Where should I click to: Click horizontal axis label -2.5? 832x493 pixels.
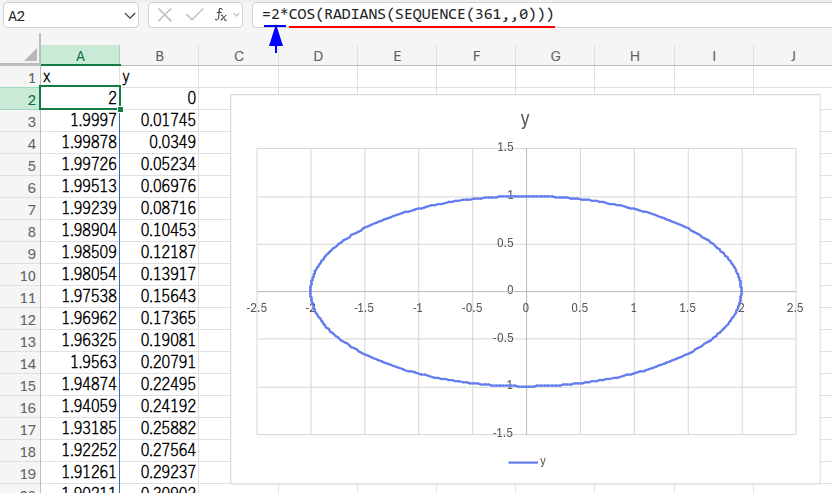257,308
